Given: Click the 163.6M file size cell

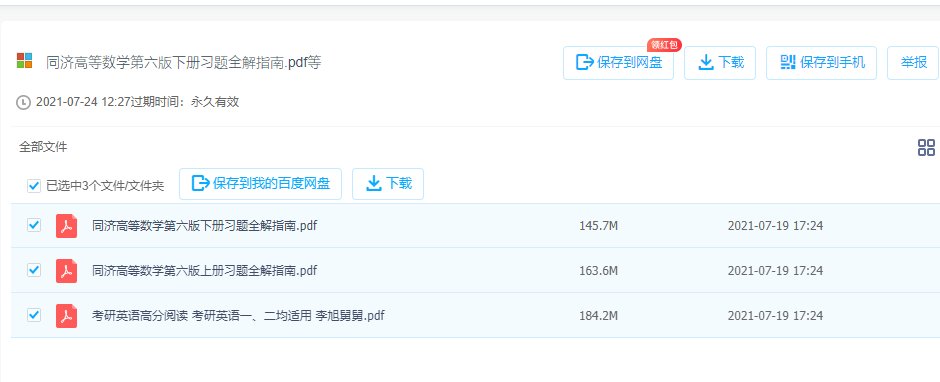Looking at the screenshot, I should pyautogui.click(x=598, y=270).
